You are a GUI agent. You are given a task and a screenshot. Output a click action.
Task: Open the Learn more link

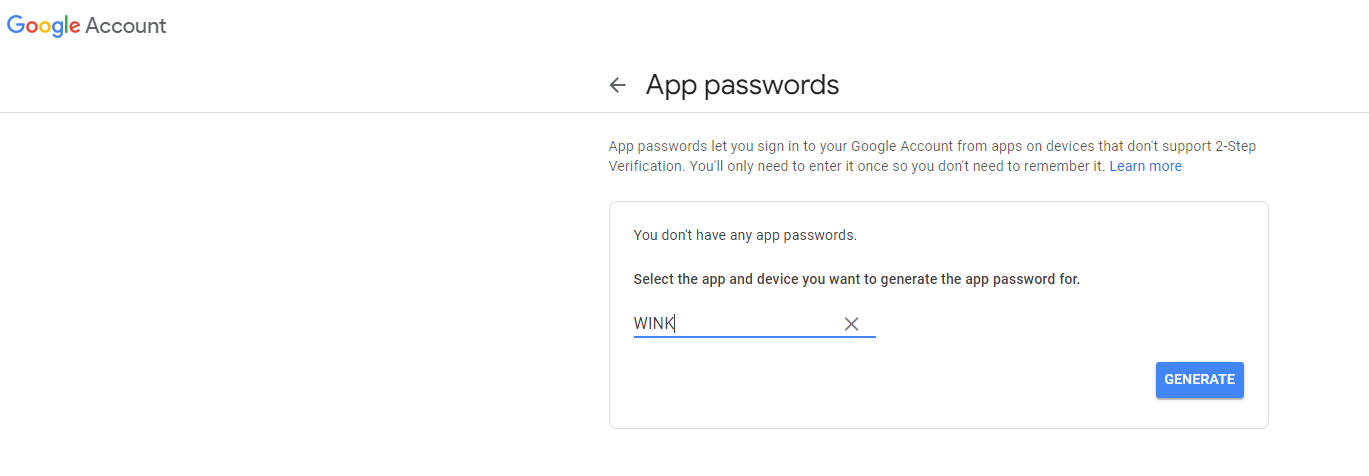(x=1145, y=166)
